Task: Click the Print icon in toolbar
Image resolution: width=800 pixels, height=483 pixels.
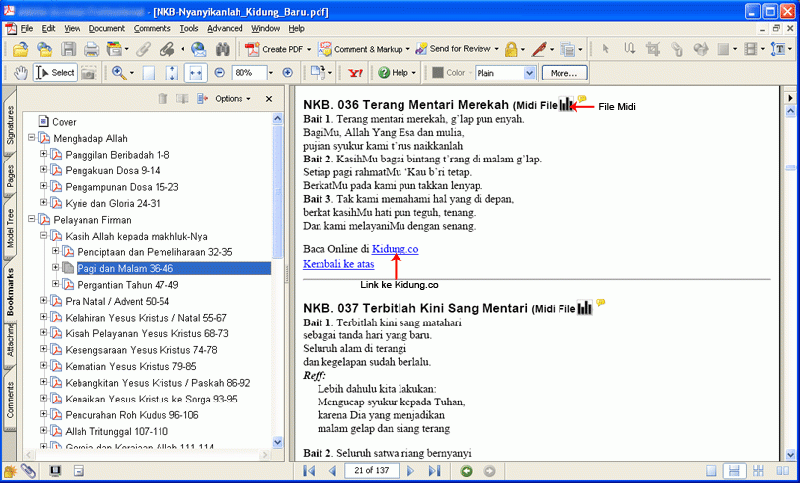Action: [91, 48]
